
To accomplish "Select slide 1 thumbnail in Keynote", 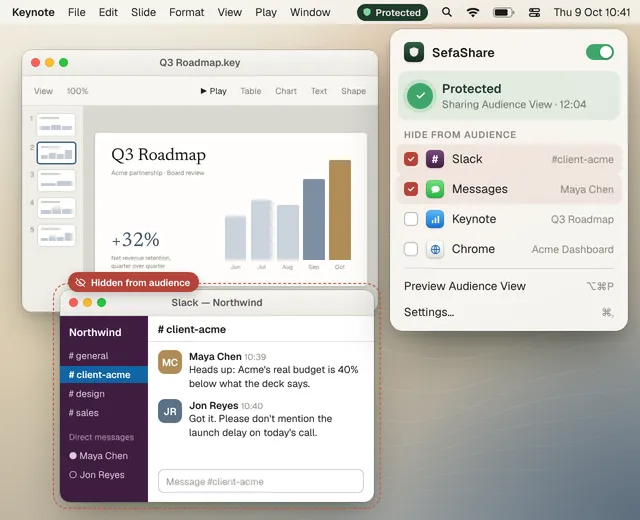I will (x=56, y=124).
